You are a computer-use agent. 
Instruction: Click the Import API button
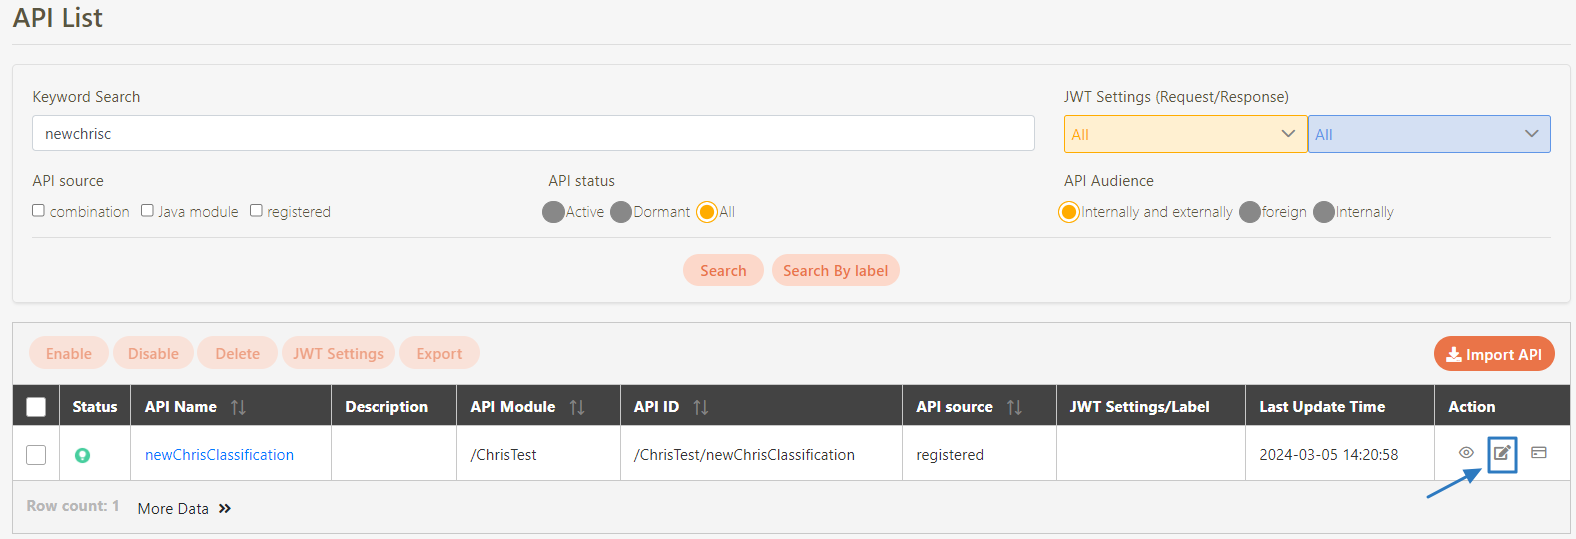pyautogui.click(x=1493, y=354)
